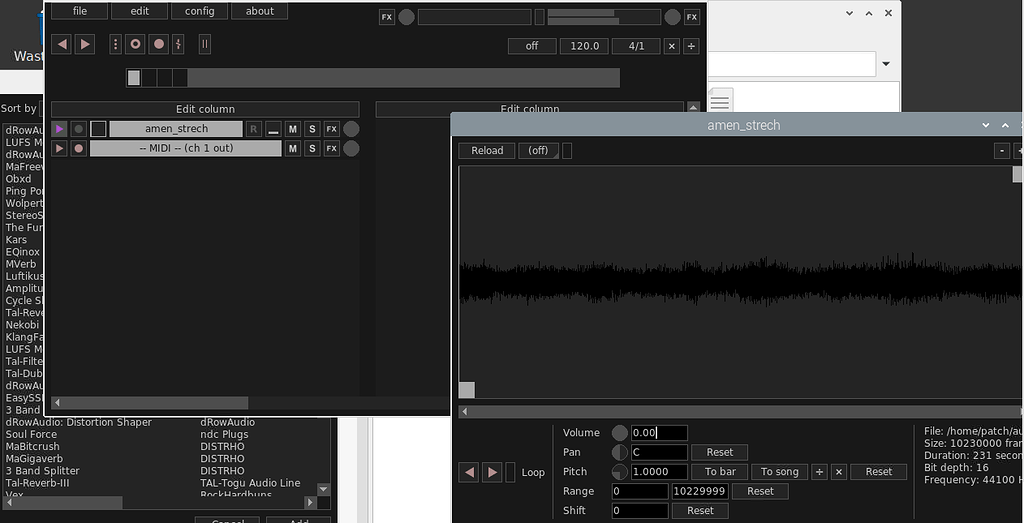The height and width of the screenshot is (523, 1024).
Task: Enable input recording (solid dot icon)
Action: 159,44
